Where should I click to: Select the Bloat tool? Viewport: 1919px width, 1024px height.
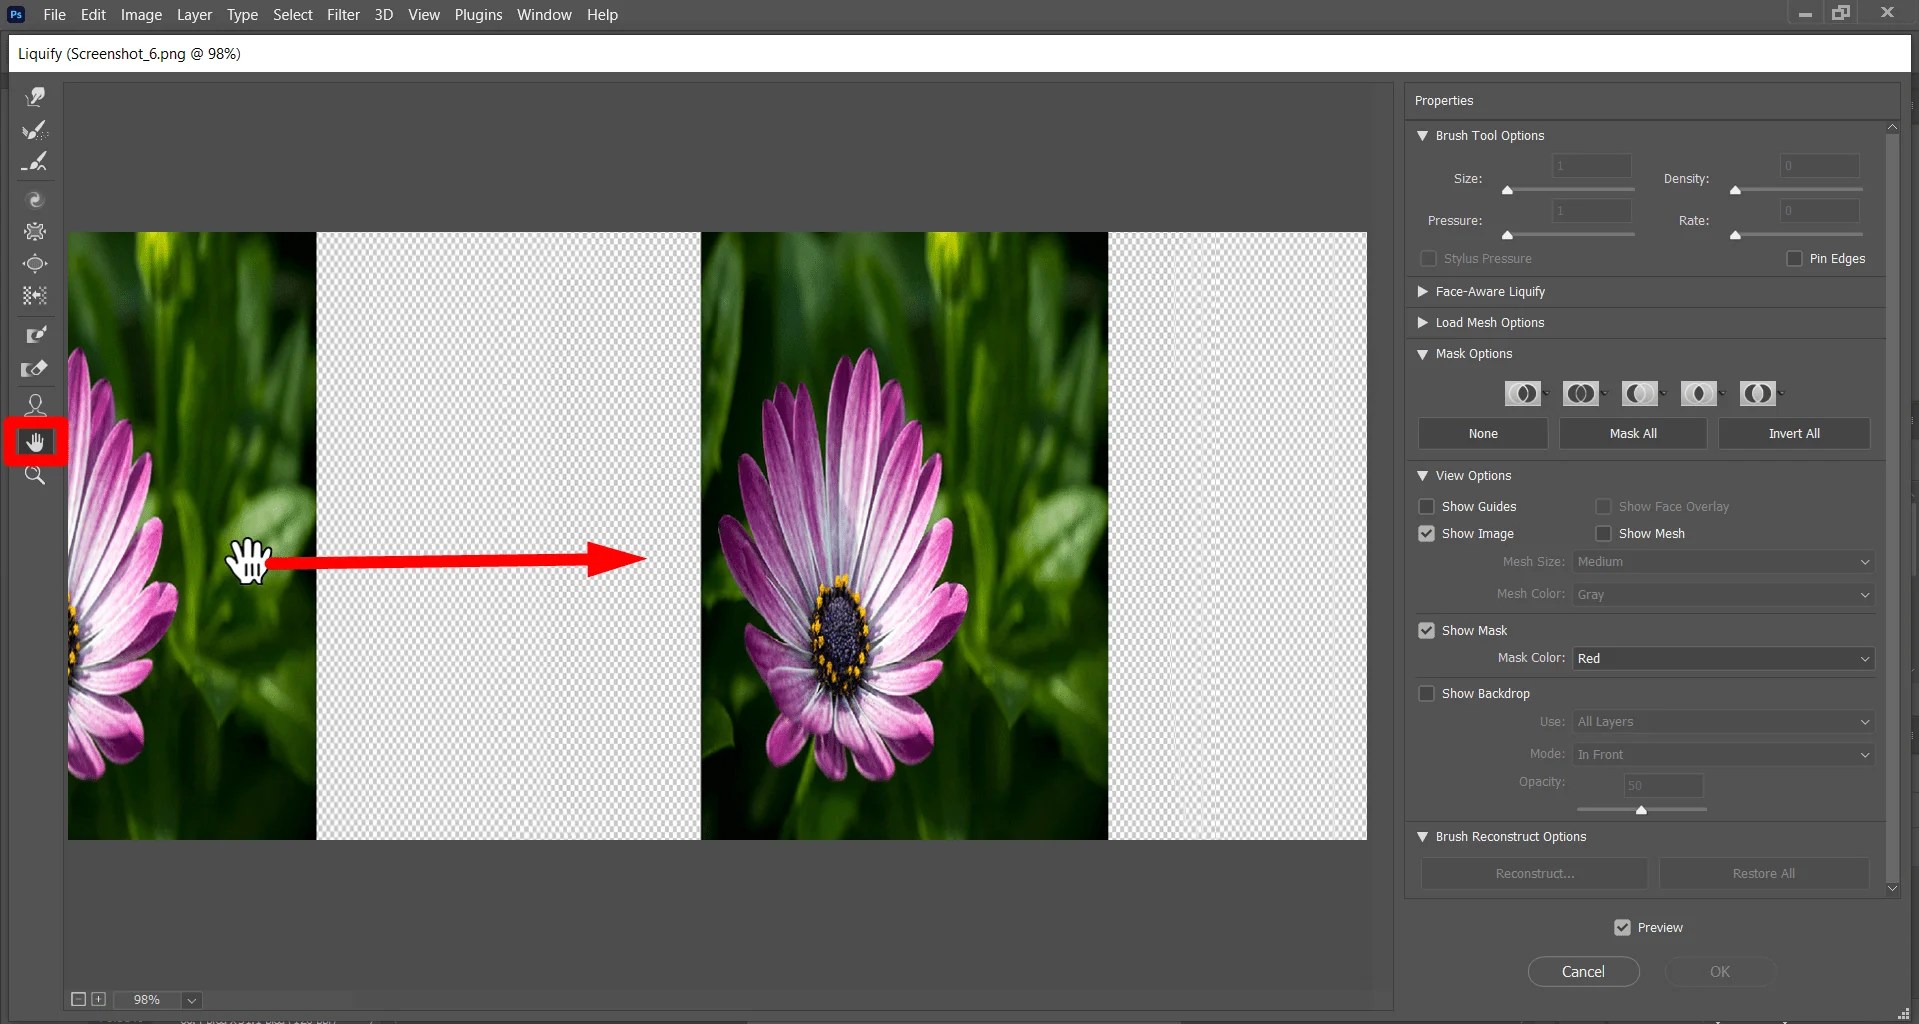point(36,264)
